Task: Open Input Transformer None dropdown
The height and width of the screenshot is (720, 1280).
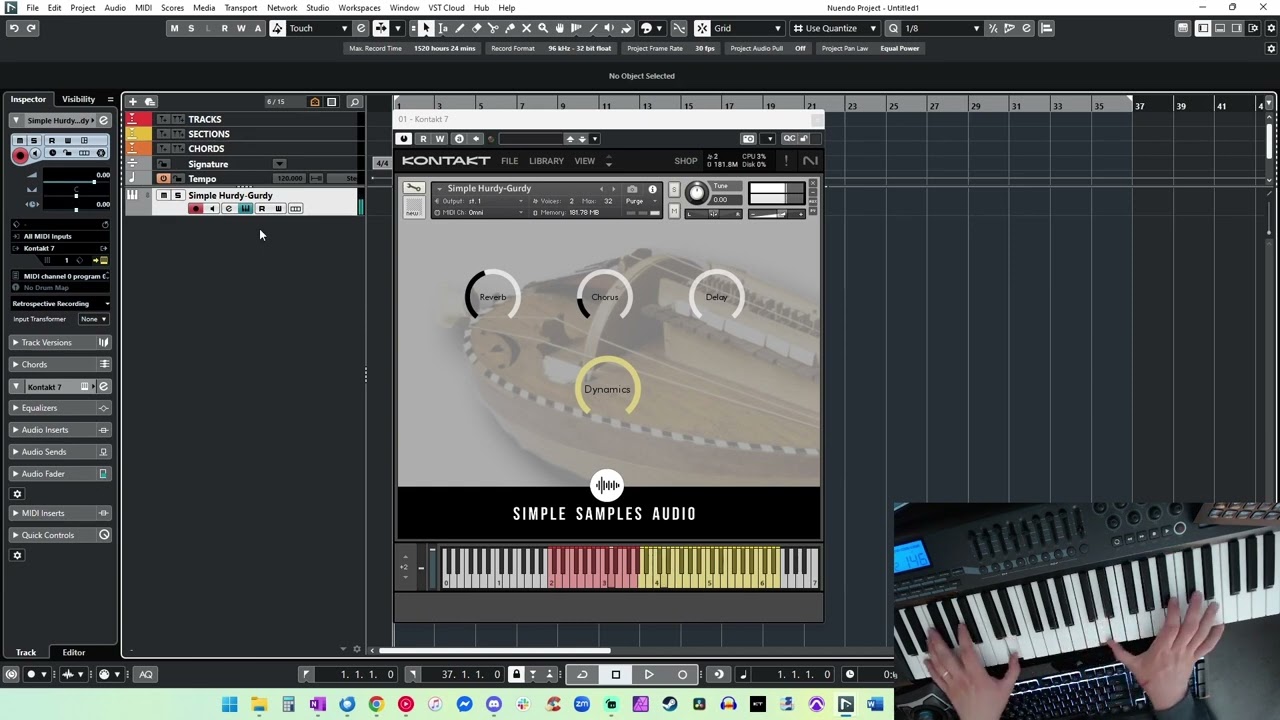Action: point(94,319)
